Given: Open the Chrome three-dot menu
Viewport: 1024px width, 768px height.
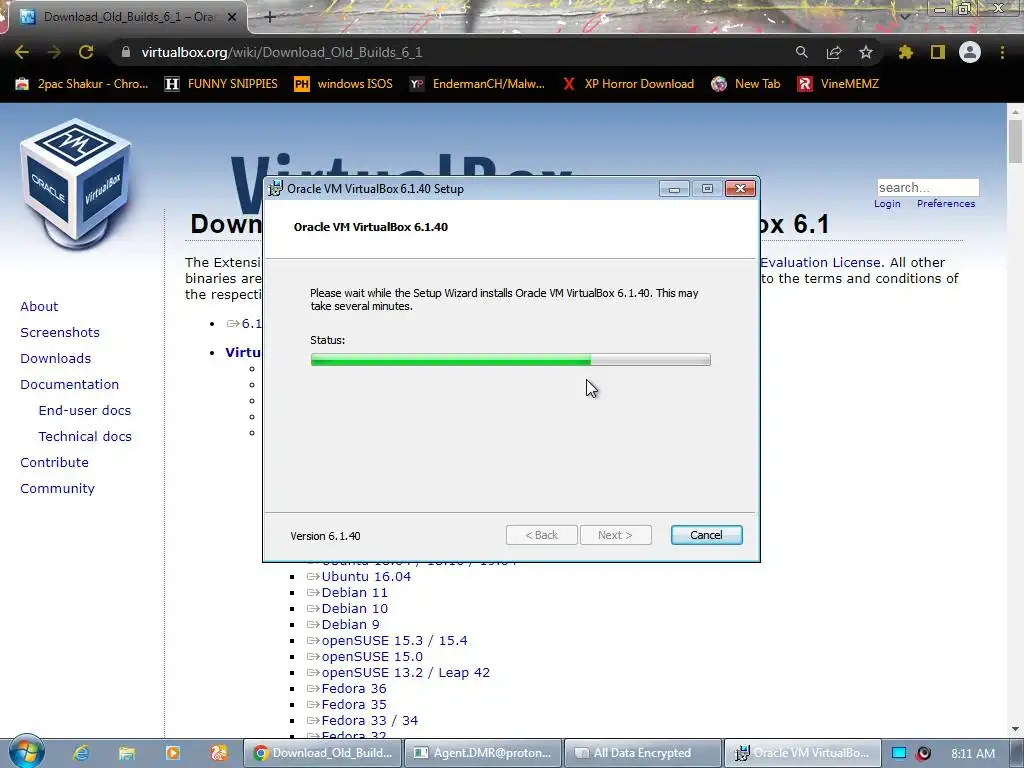Looking at the screenshot, I should pos(1002,52).
